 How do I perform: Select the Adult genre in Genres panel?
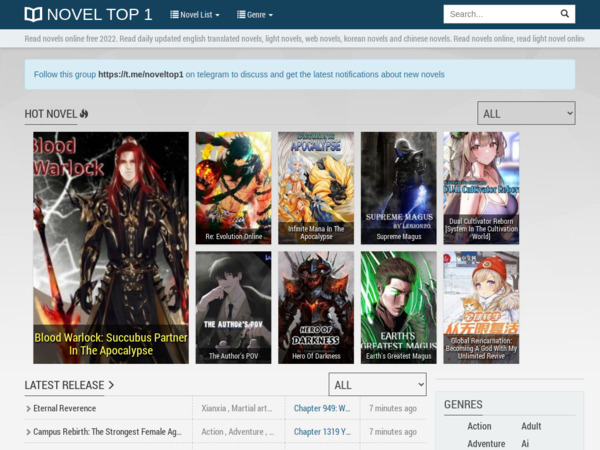(531, 426)
